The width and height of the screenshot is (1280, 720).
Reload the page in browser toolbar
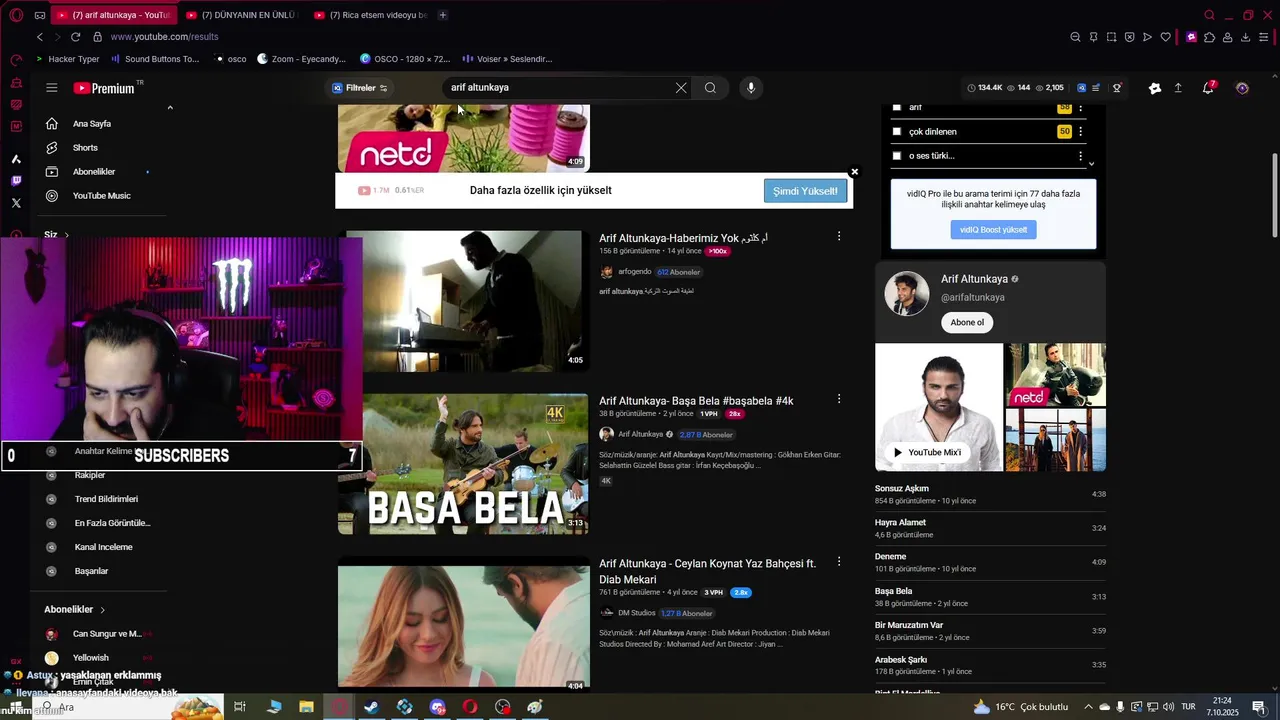tap(75, 37)
